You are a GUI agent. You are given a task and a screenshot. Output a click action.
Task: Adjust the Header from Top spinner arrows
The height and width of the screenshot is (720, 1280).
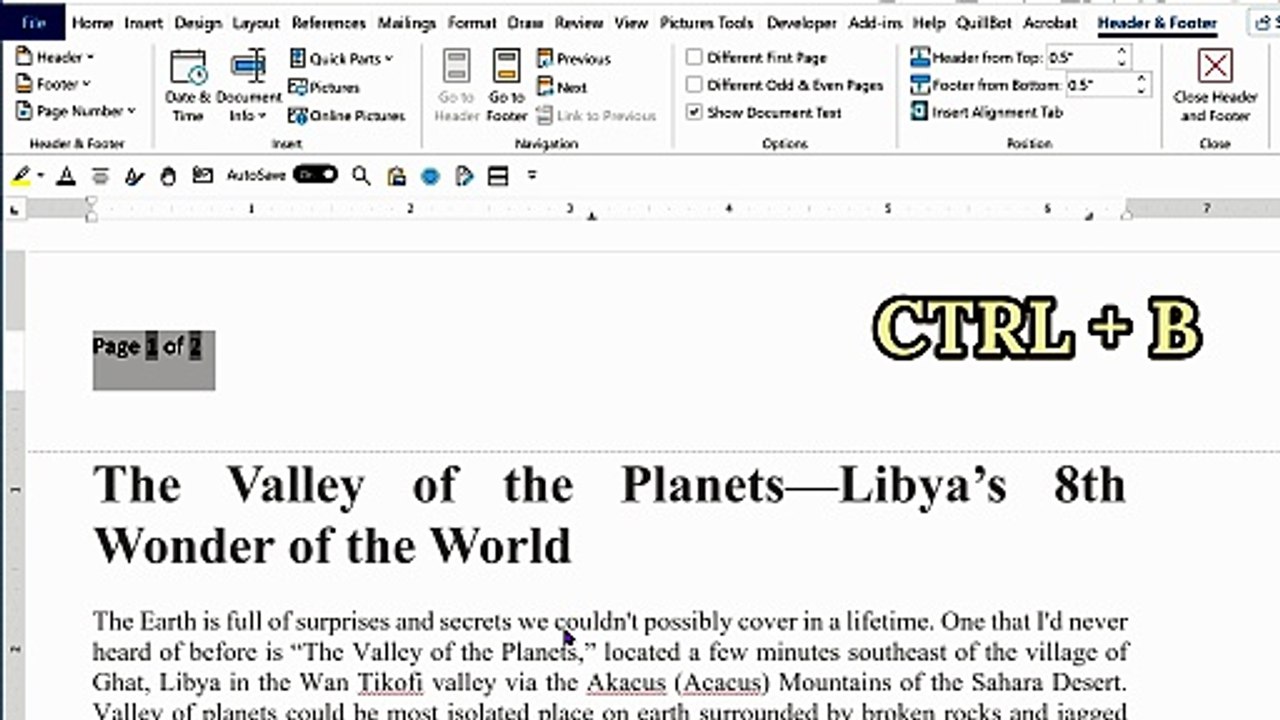(1122, 58)
